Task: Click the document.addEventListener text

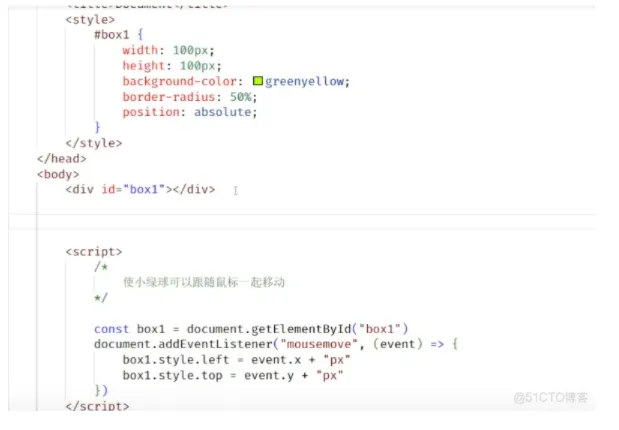Action: (183, 344)
